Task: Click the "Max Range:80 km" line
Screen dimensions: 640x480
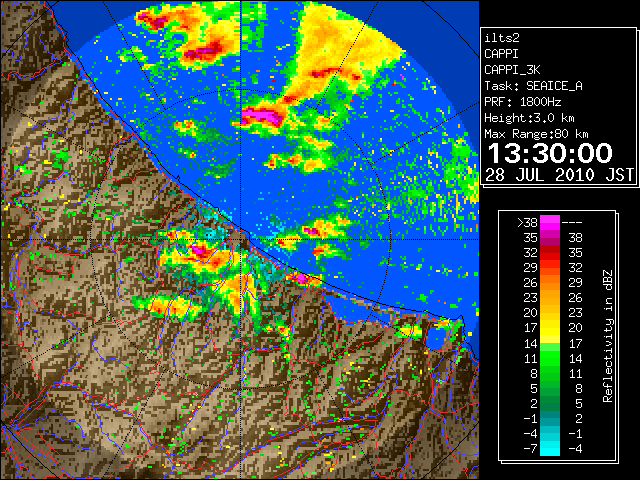Action: pyautogui.click(x=536, y=134)
